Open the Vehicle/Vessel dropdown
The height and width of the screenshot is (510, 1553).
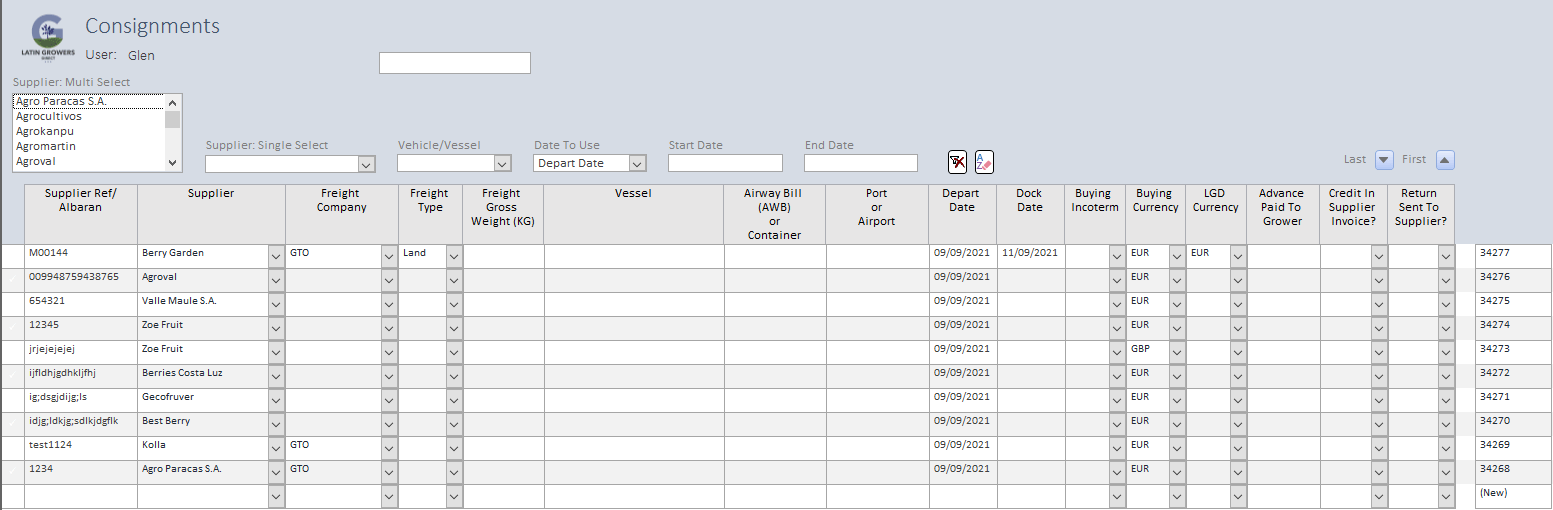click(x=502, y=164)
